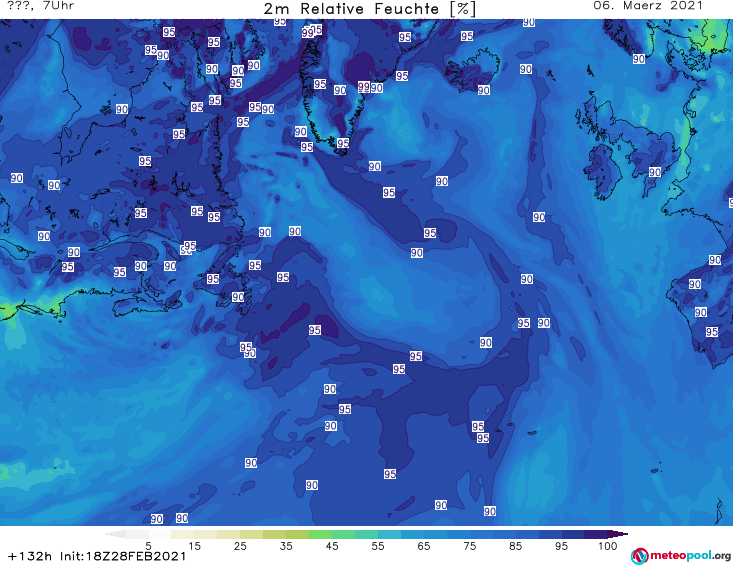Click the legend scale value 55

pyautogui.click(x=377, y=546)
